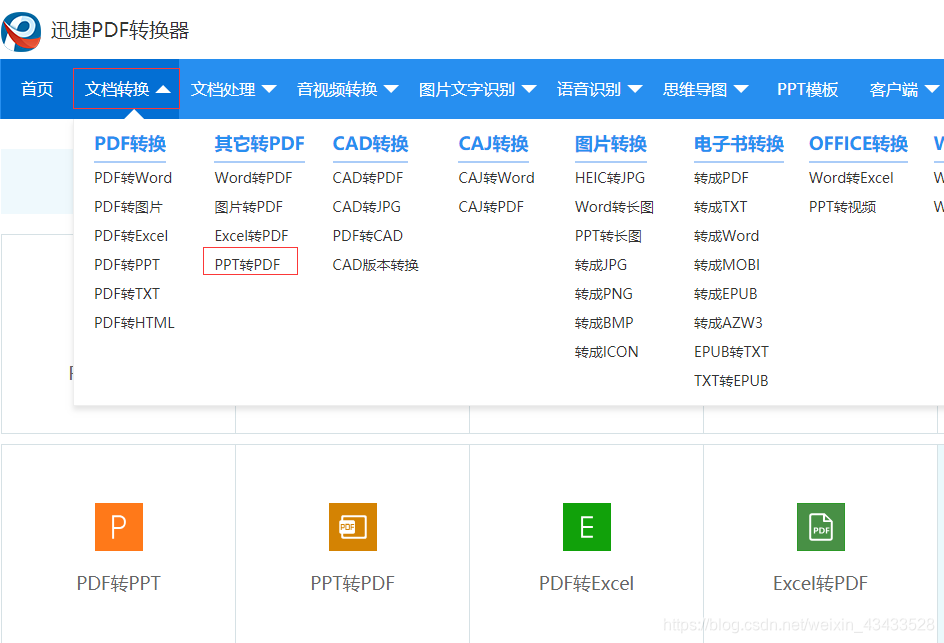This screenshot has height=643, width=944.
Task: Open EPUB转TXT conversion
Action: coord(731,352)
